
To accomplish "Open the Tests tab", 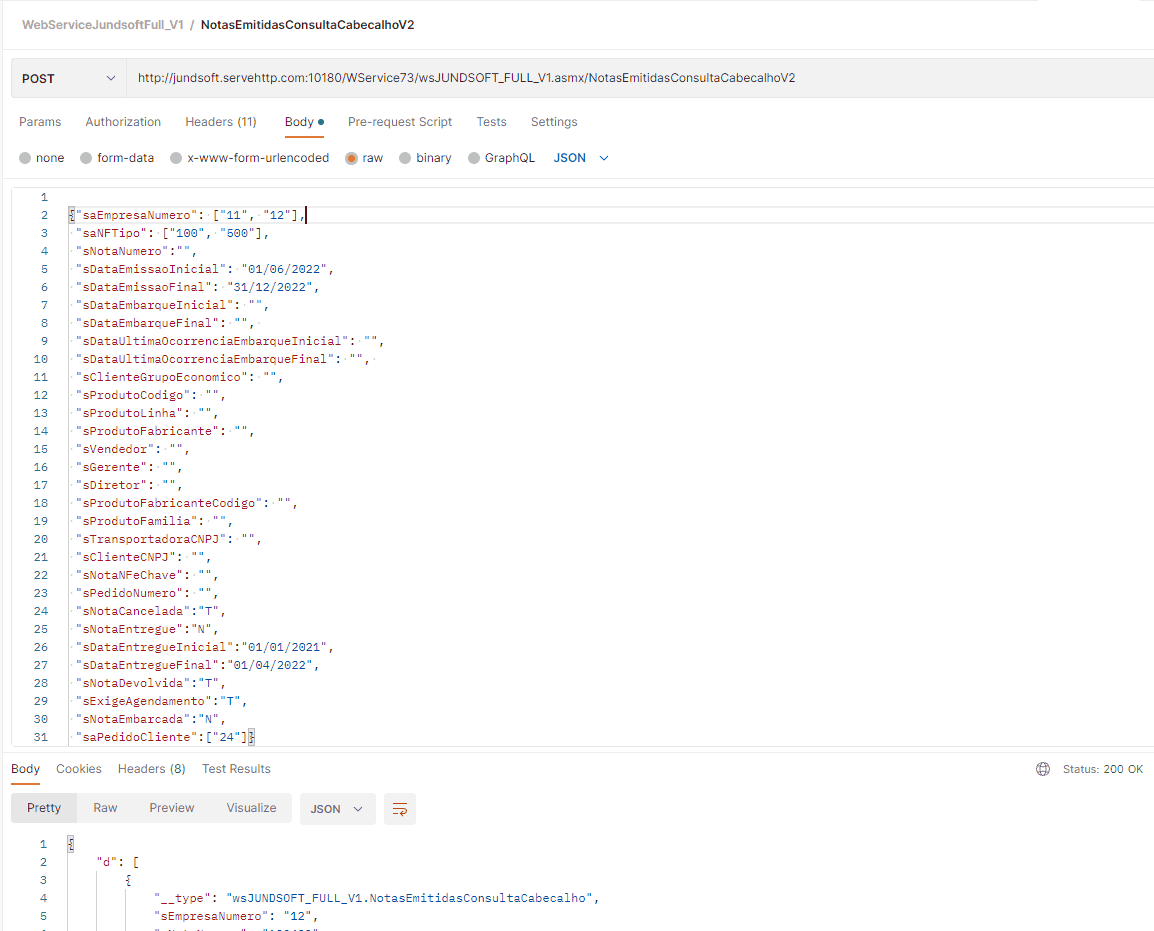I will click(x=491, y=122).
